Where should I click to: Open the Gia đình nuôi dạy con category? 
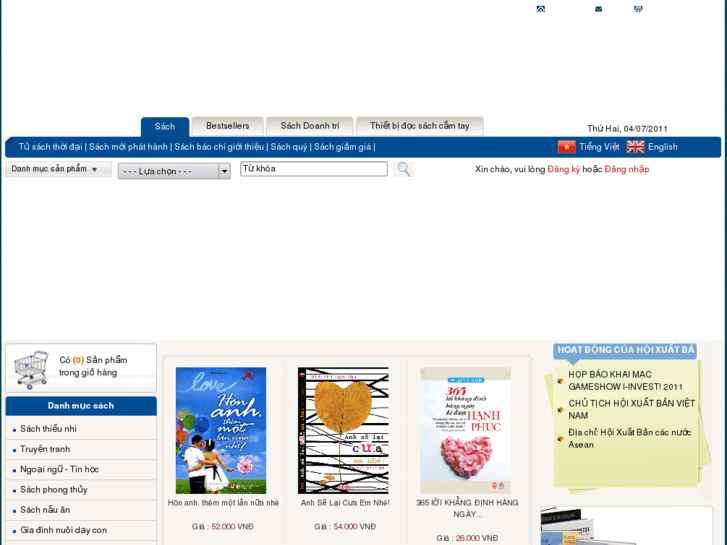point(64,530)
